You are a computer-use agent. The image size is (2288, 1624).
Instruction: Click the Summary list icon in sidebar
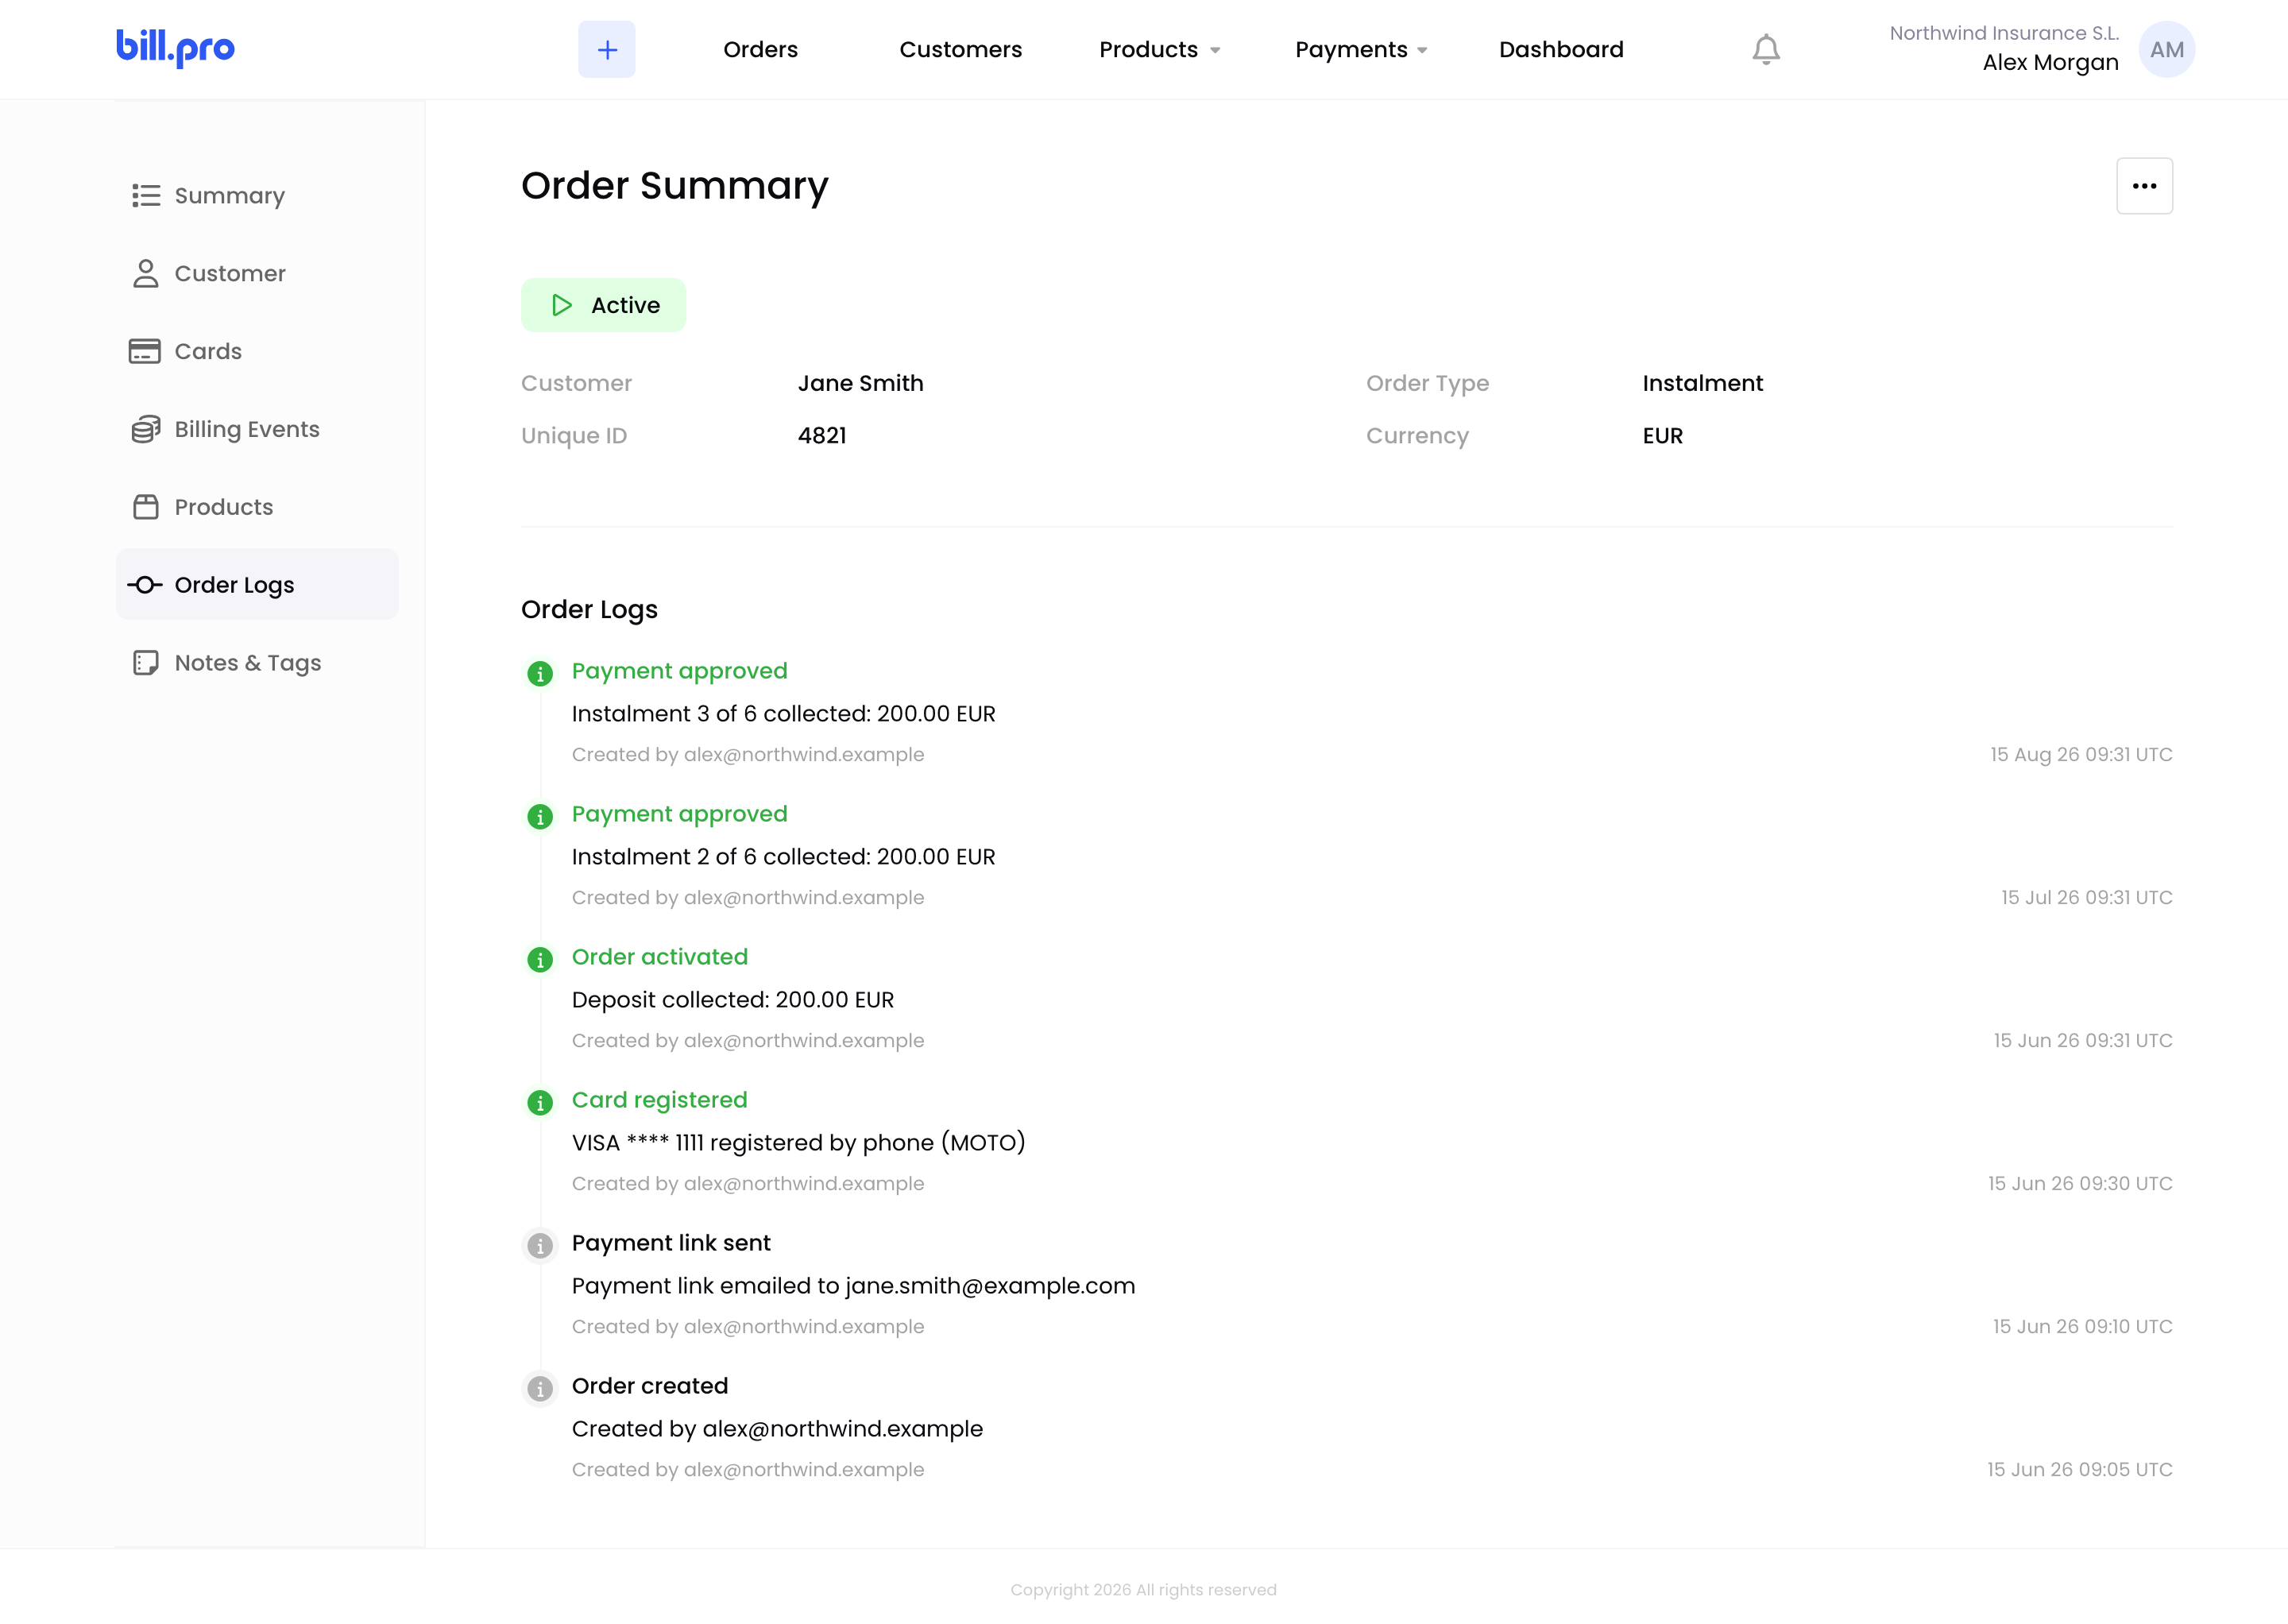pos(146,195)
